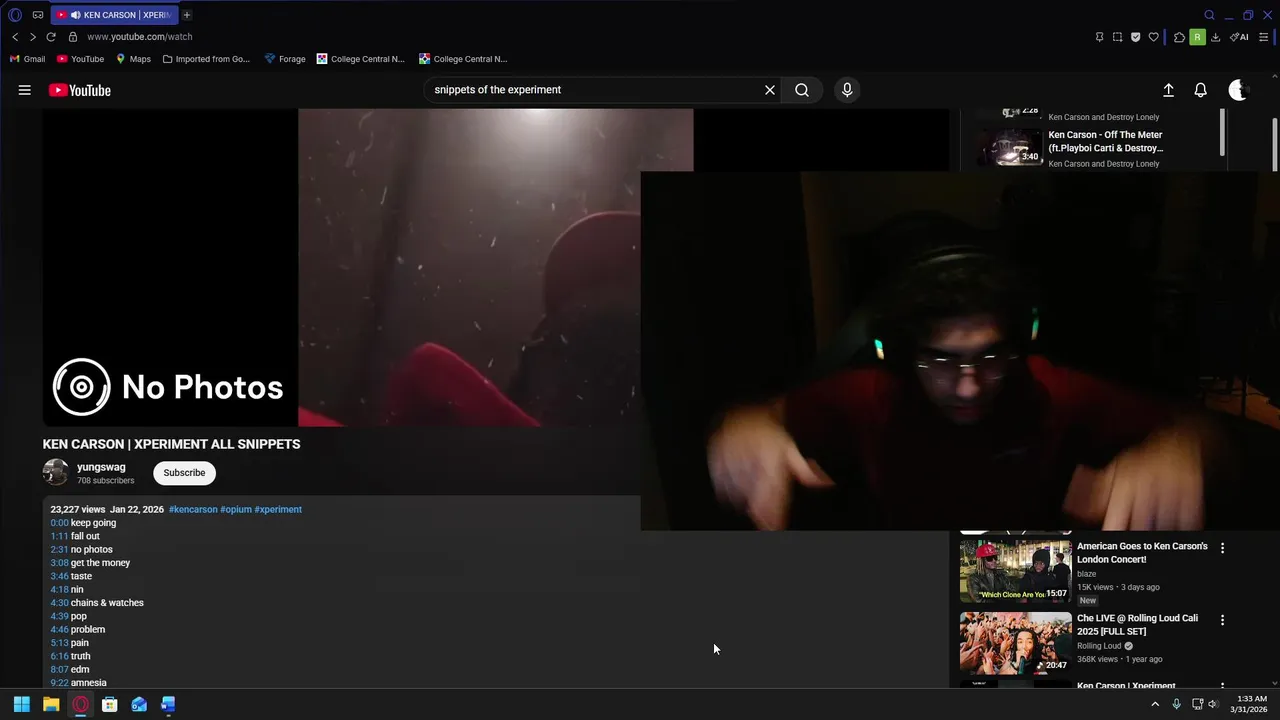This screenshot has height=720, width=1280.
Task: Open the ad blocker shield
Action: pos(1135,37)
